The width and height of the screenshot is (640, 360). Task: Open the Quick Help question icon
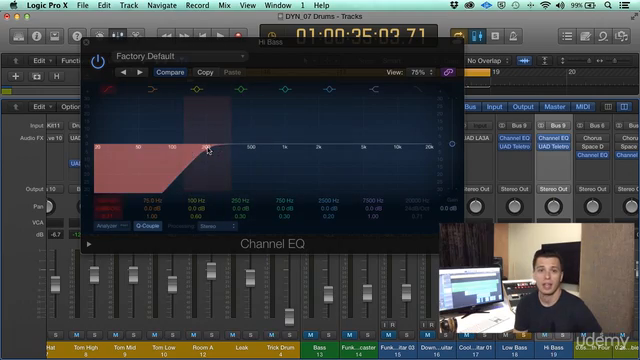coord(77,36)
